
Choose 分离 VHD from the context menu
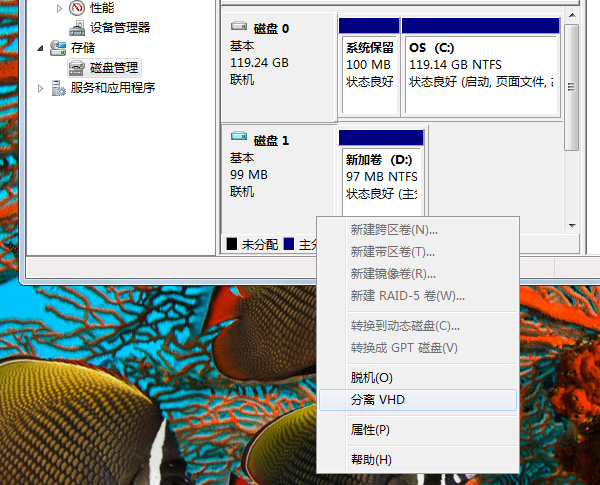pos(418,400)
